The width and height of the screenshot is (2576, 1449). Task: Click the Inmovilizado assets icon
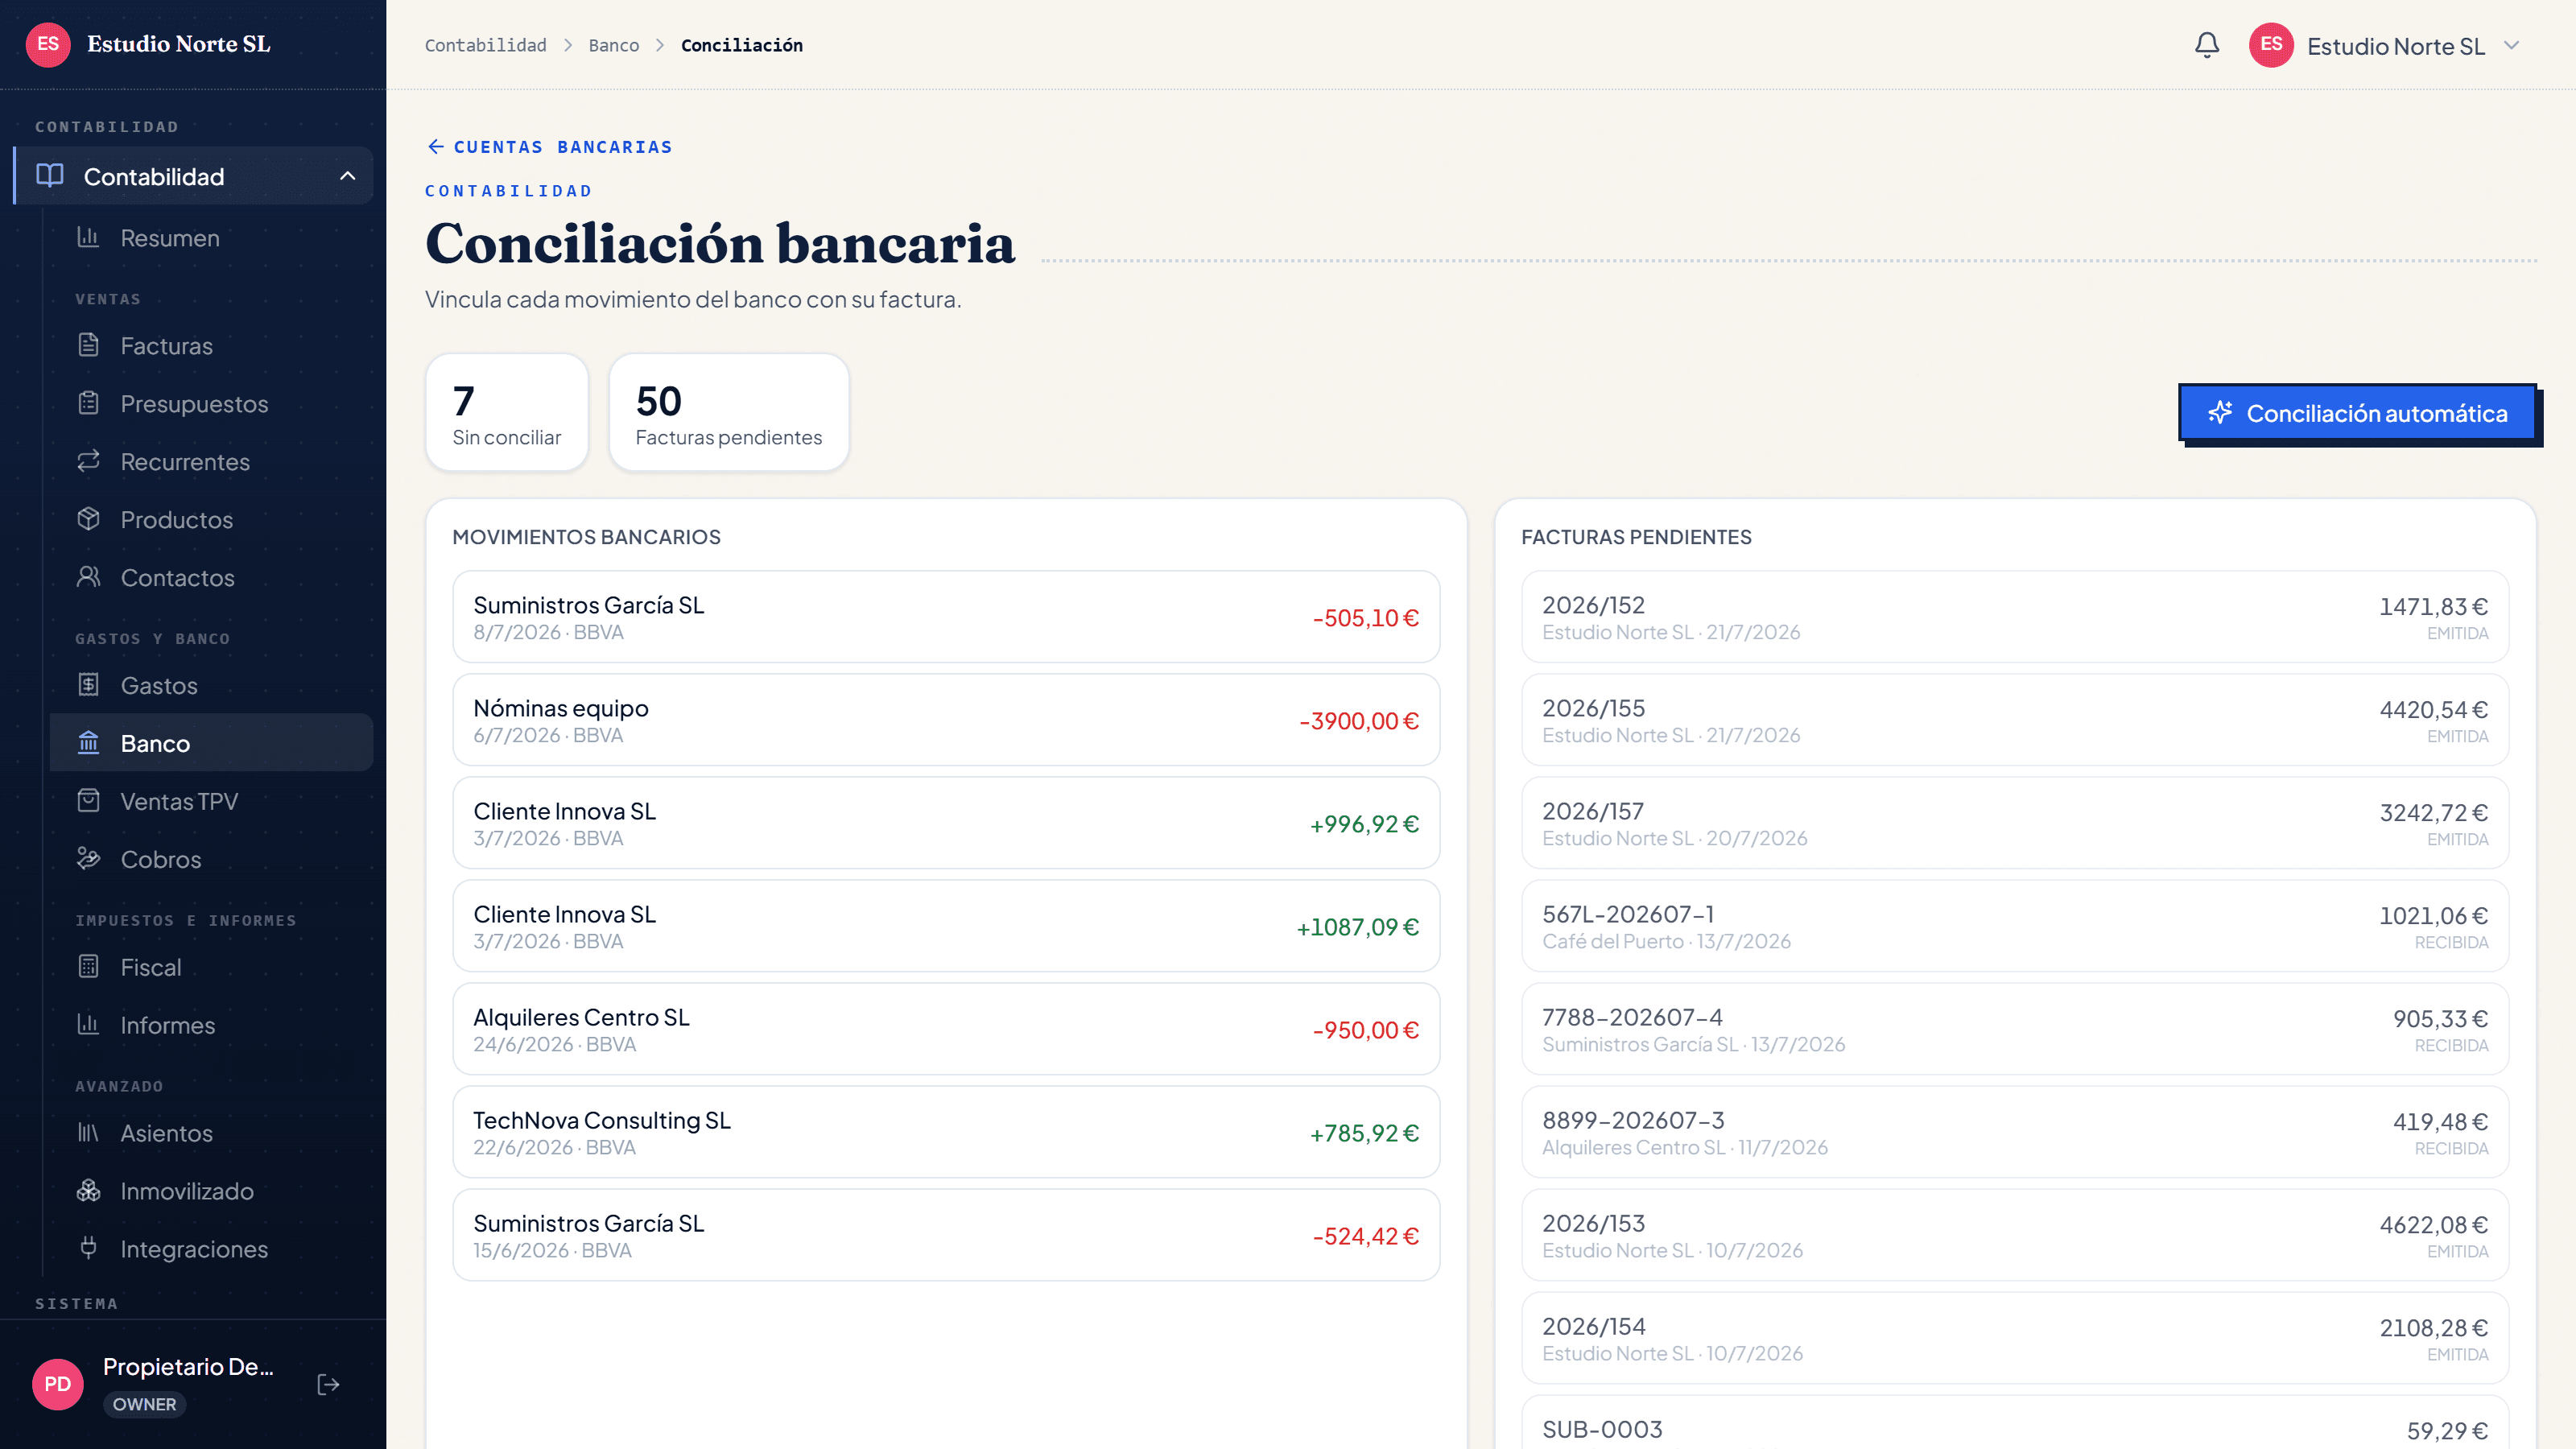pyautogui.click(x=88, y=1191)
